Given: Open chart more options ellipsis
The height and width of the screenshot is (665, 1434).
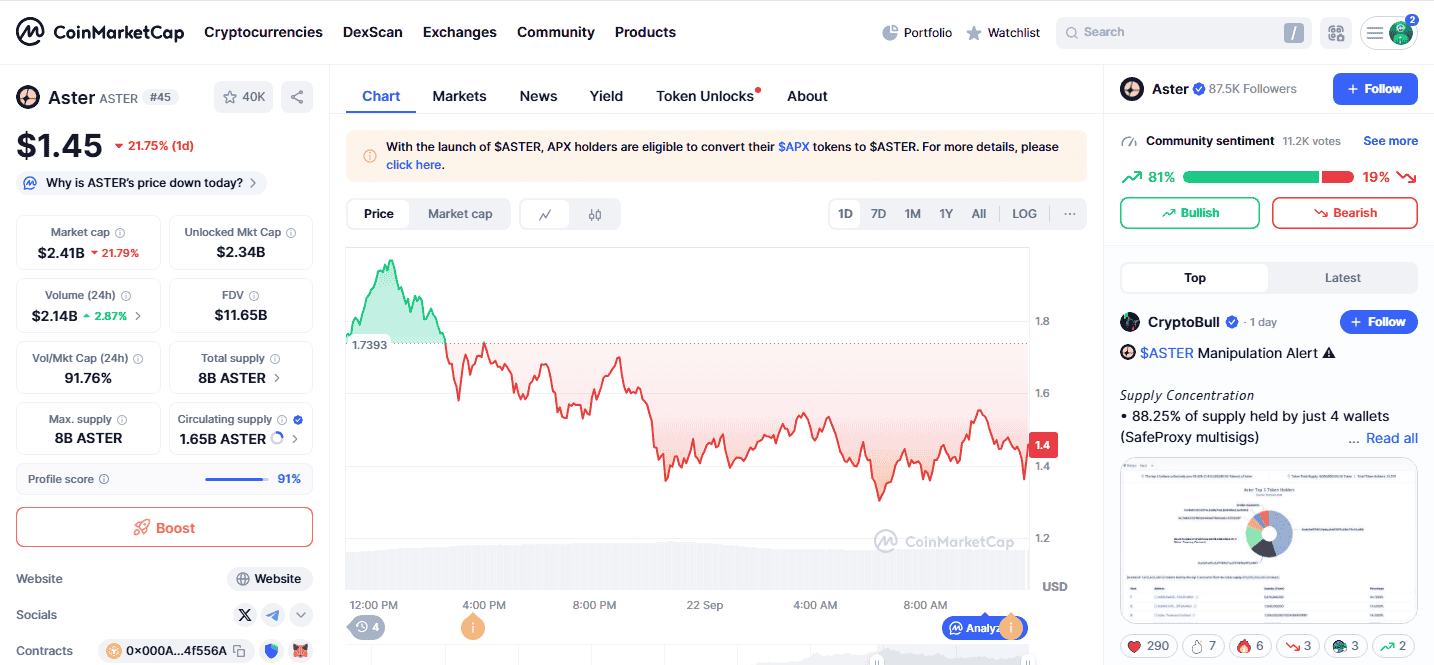Looking at the screenshot, I should [1070, 214].
